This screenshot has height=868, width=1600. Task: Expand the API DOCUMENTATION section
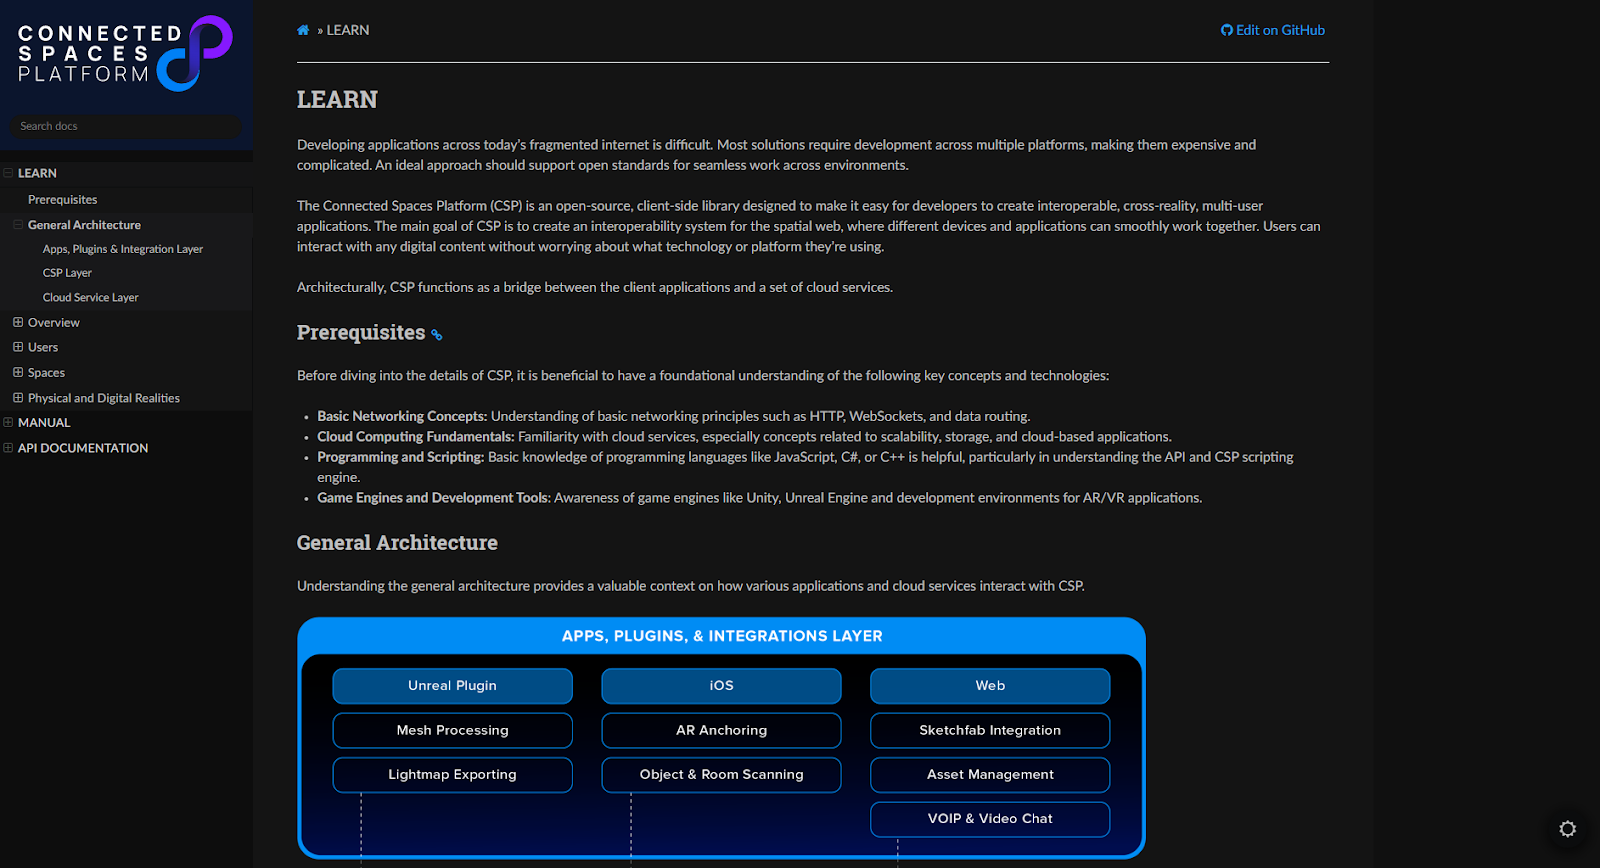[x=8, y=448]
